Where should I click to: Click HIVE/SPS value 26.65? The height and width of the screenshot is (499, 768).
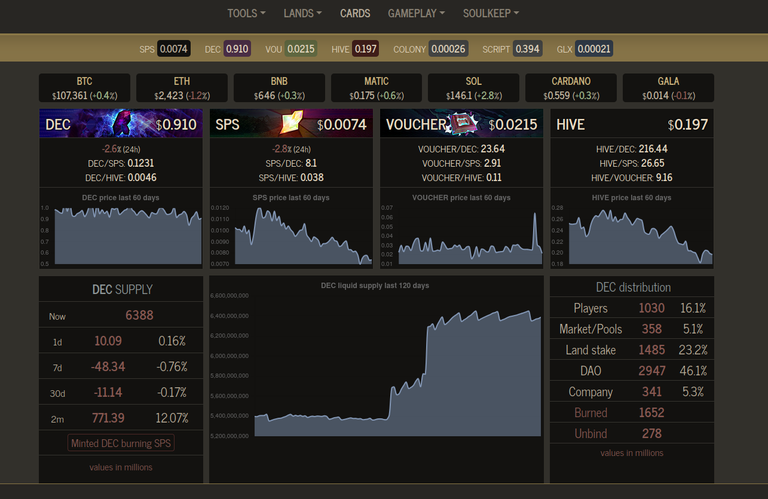click(653, 163)
